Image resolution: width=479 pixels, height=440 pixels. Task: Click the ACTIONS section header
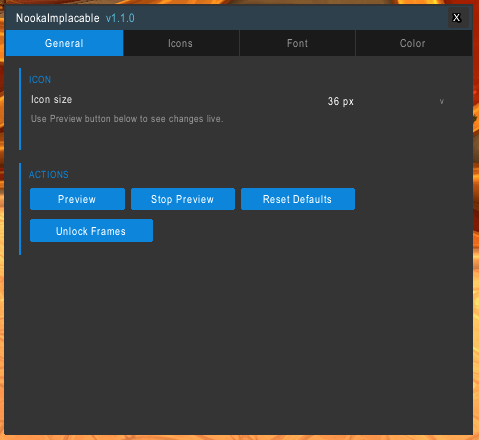[x=49, y=175]
